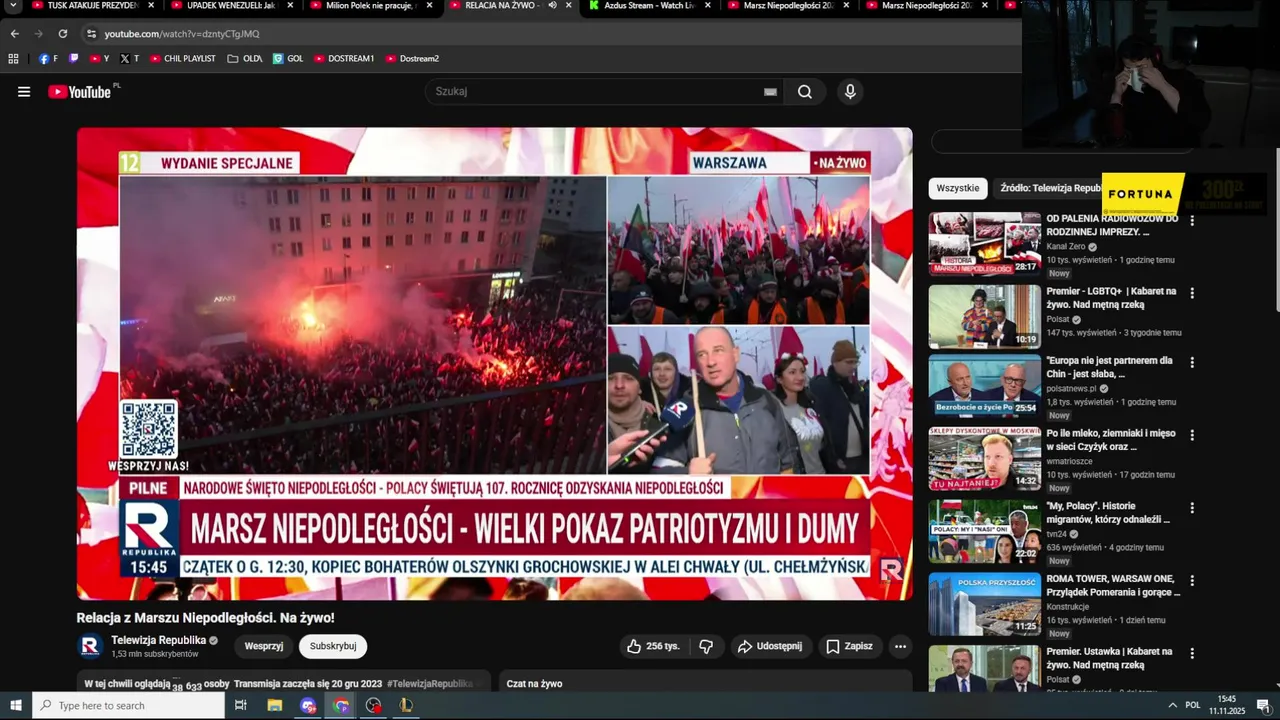The height and width of the screenshot is (720, 1280).
Task: Open Telewizja Republika channel name link
Action: [x=159, y=640]
